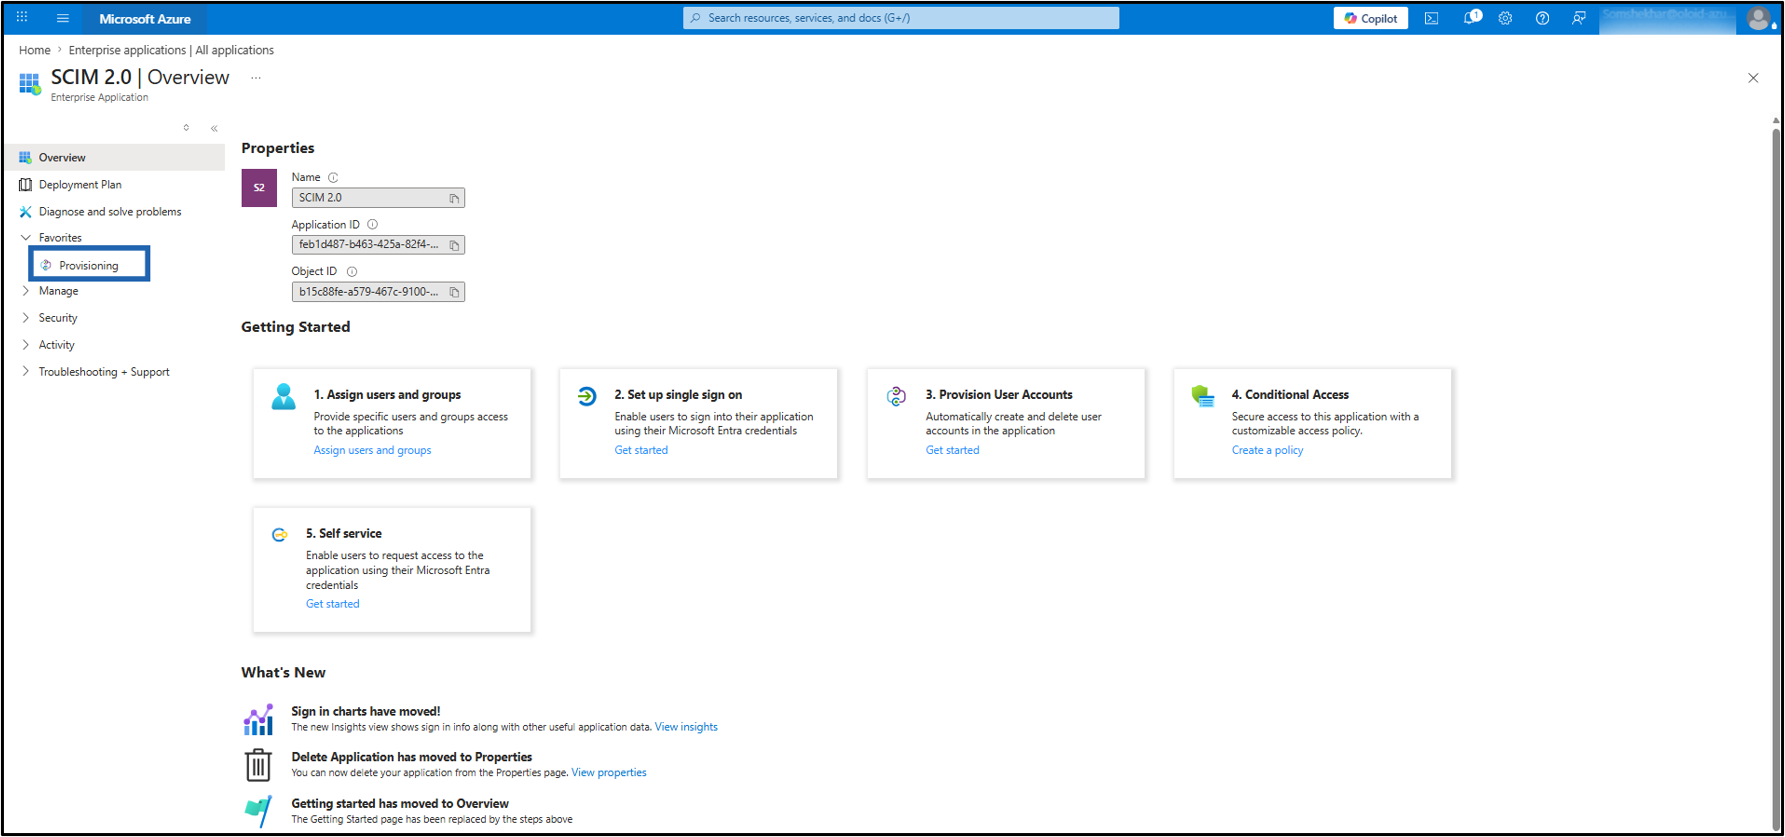Open the Copilot button

pyautogui.click(x=1370, y=18)
